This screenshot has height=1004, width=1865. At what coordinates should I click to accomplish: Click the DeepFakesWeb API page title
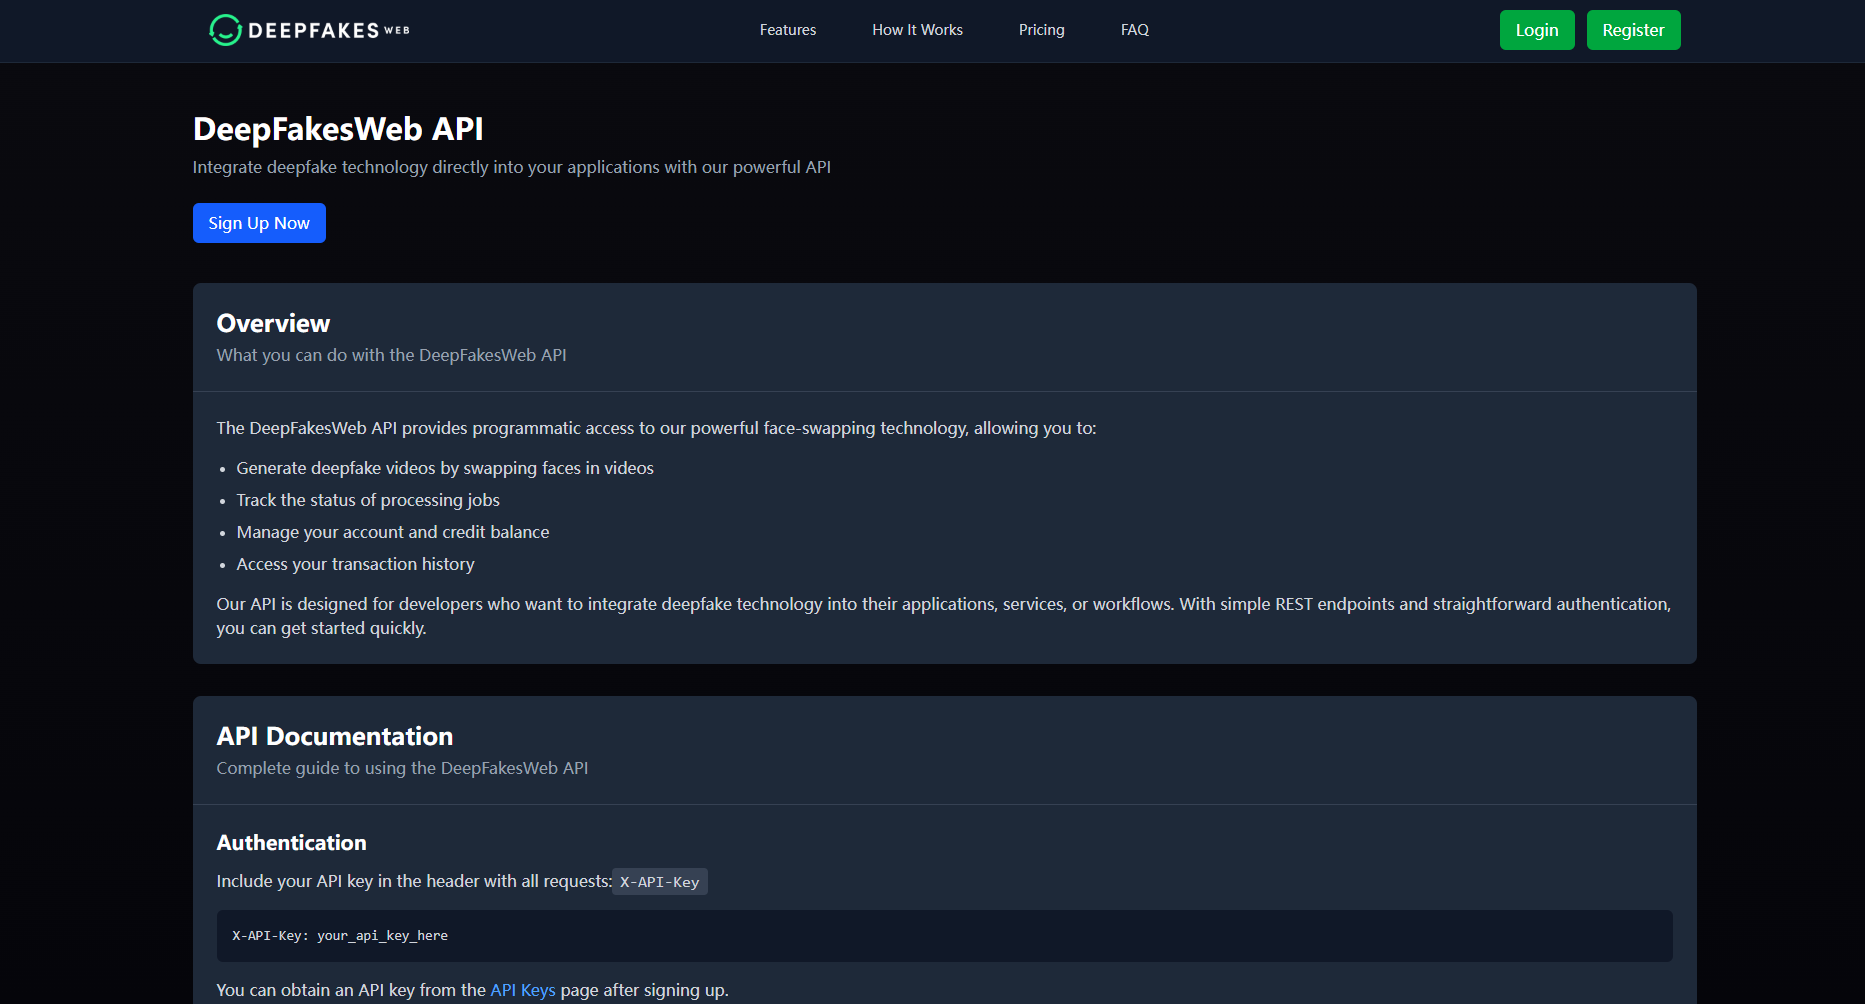338,129
